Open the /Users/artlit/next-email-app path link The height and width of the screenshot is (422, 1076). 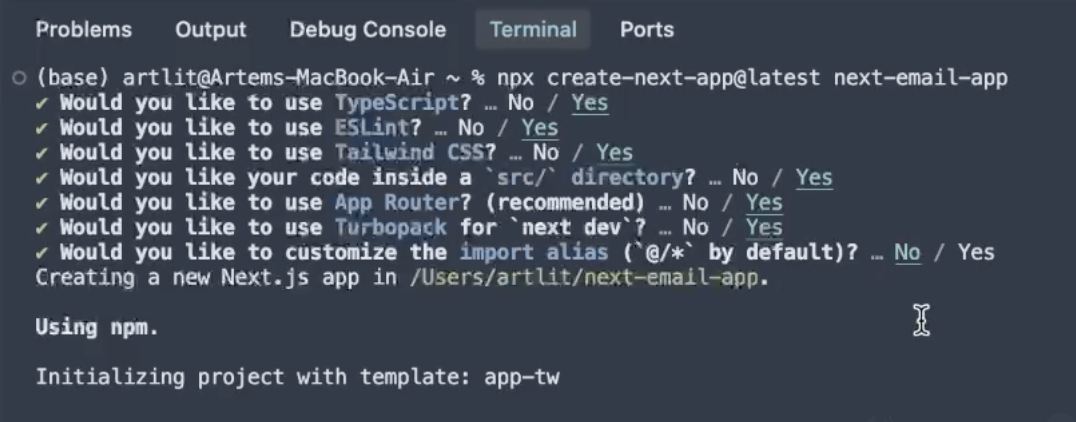(x=589, y=278)
